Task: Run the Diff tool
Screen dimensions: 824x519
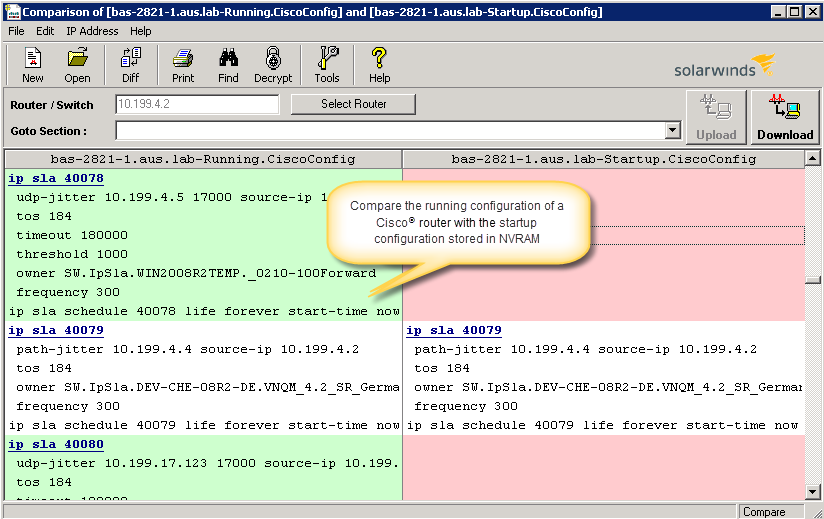Action: [131, 65]
